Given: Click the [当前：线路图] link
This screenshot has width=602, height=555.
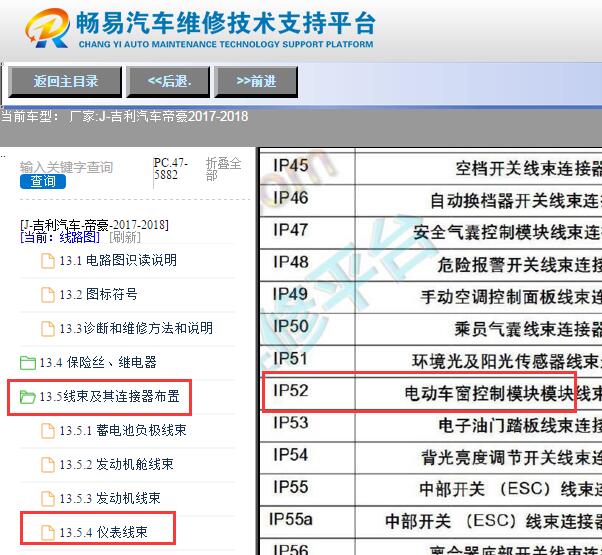Looking at the screenshot, I should click(60, 238).
